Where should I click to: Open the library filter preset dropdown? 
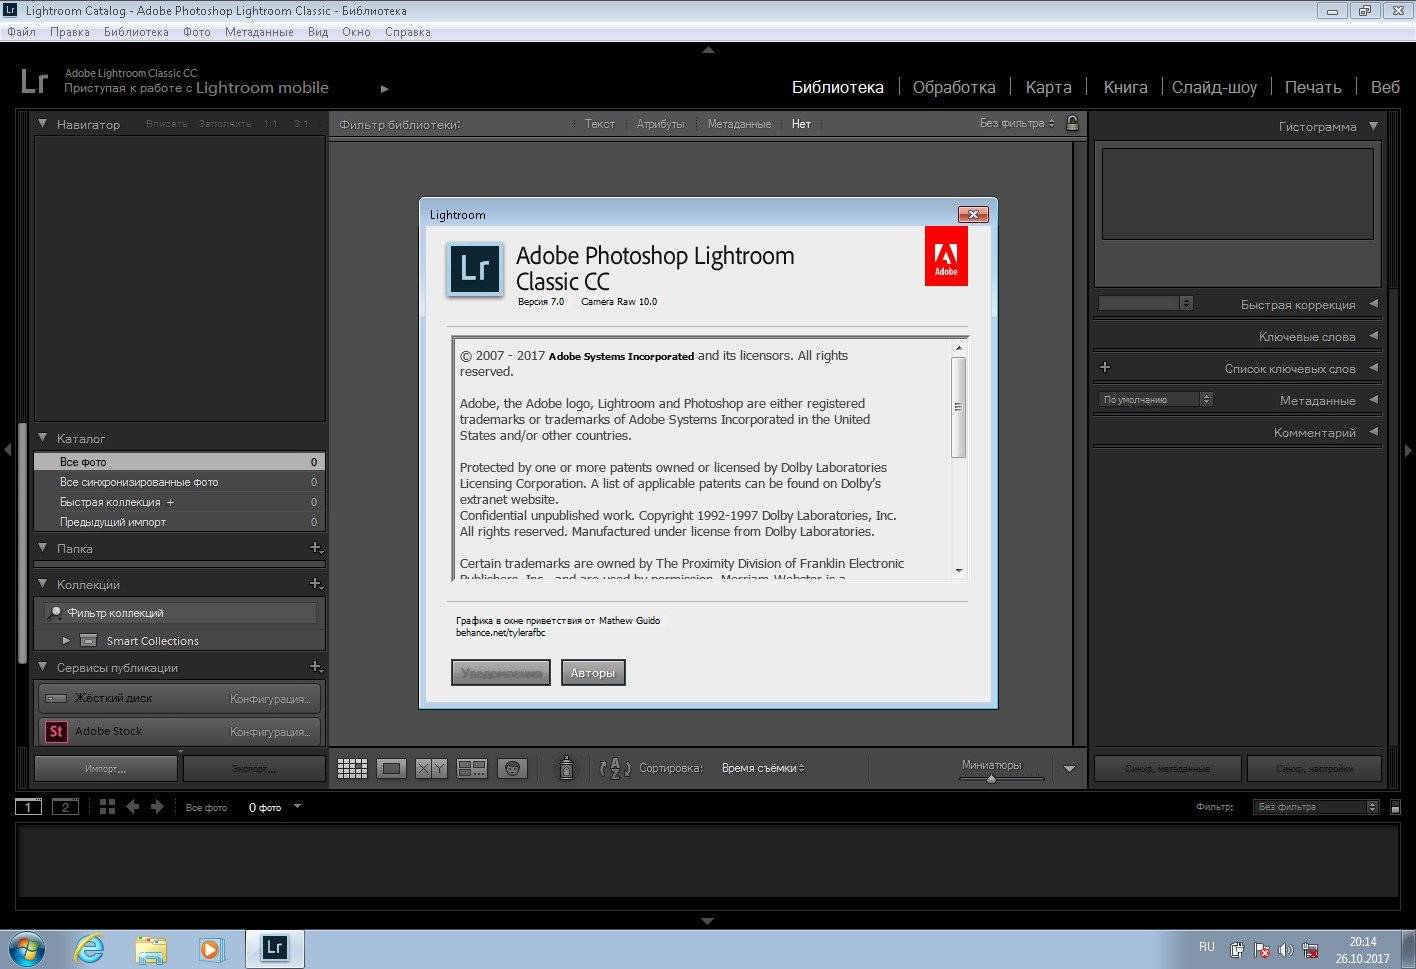(x=1017, y=123)
